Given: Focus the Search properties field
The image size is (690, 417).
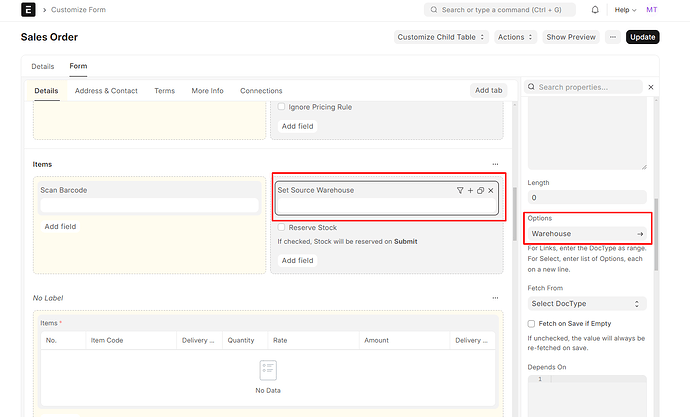Looking at the screenshot, I should click(x=583, y=87).
